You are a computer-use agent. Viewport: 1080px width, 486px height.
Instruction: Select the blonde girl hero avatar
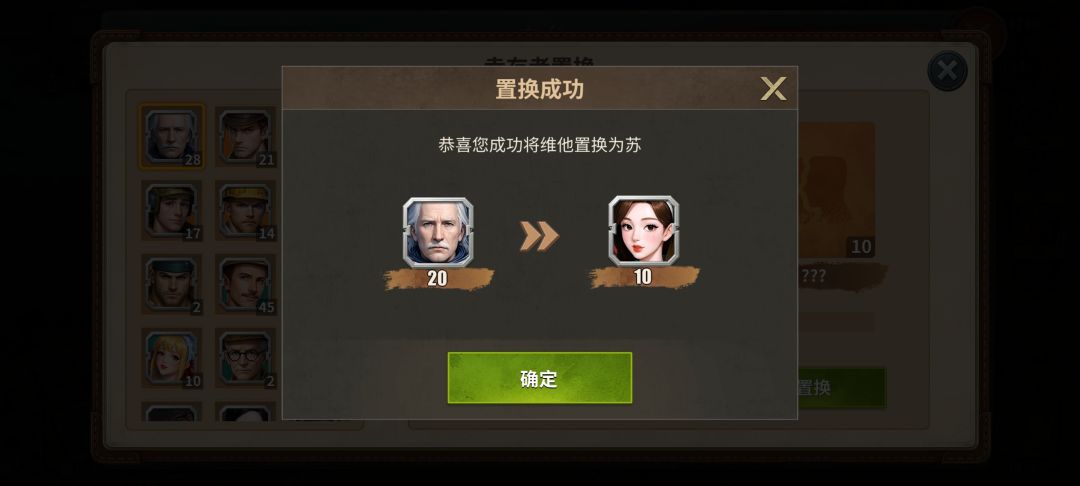click(x=172, y=358)
